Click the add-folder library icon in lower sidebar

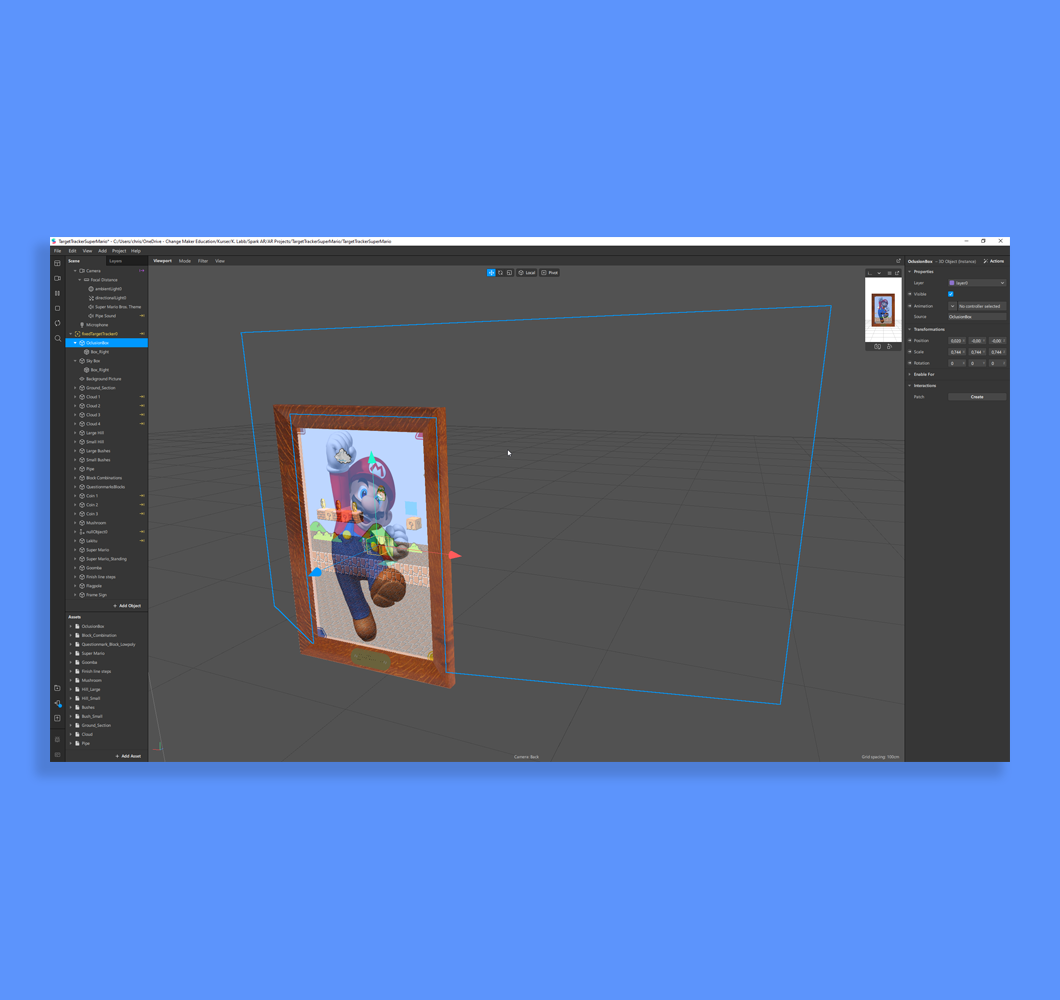tap(57, 688)
